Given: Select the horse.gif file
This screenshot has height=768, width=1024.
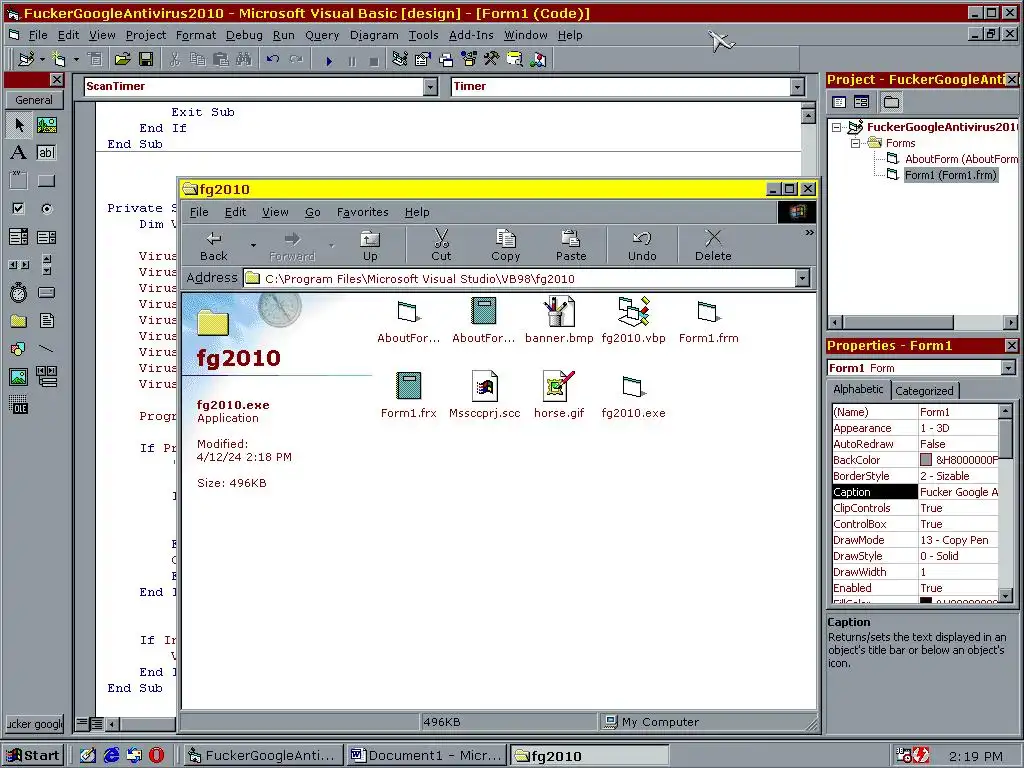Looking at the screenshot, I should [559, 395].
